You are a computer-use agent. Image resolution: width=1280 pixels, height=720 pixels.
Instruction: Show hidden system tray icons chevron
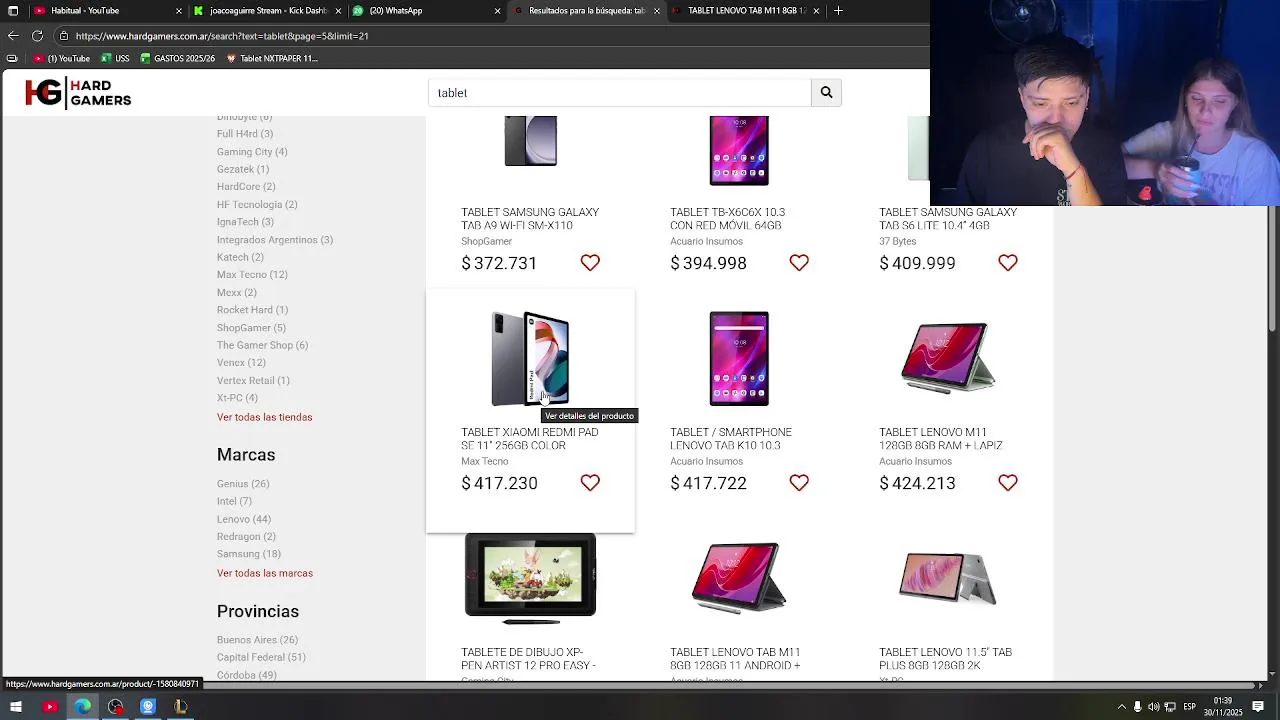coord(1121,707)
